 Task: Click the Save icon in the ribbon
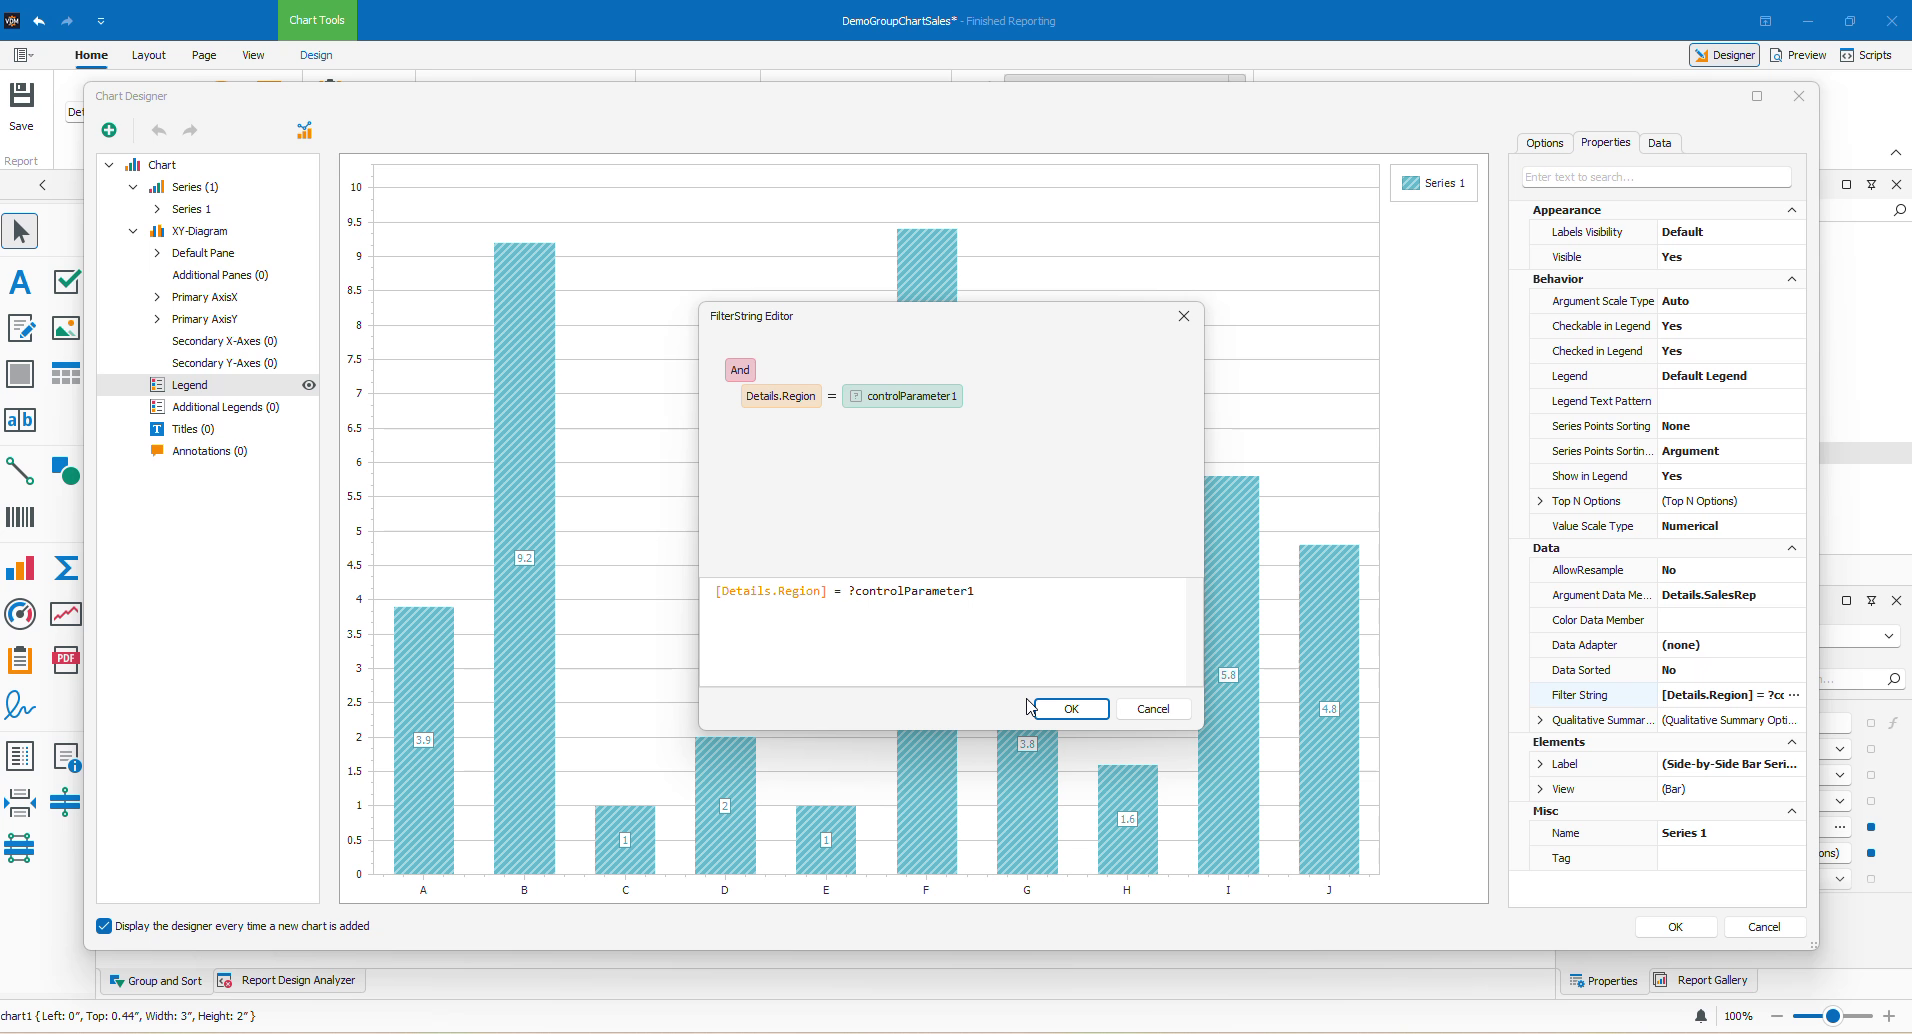point(21,96)
